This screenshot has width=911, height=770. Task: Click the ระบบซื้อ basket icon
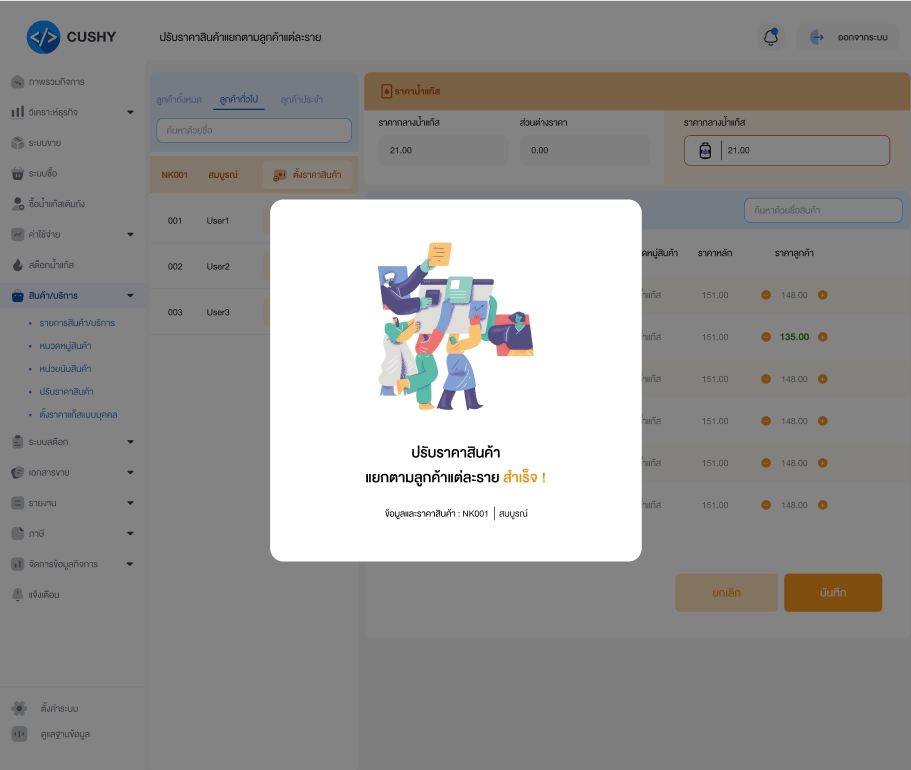(x=18, y=173)
